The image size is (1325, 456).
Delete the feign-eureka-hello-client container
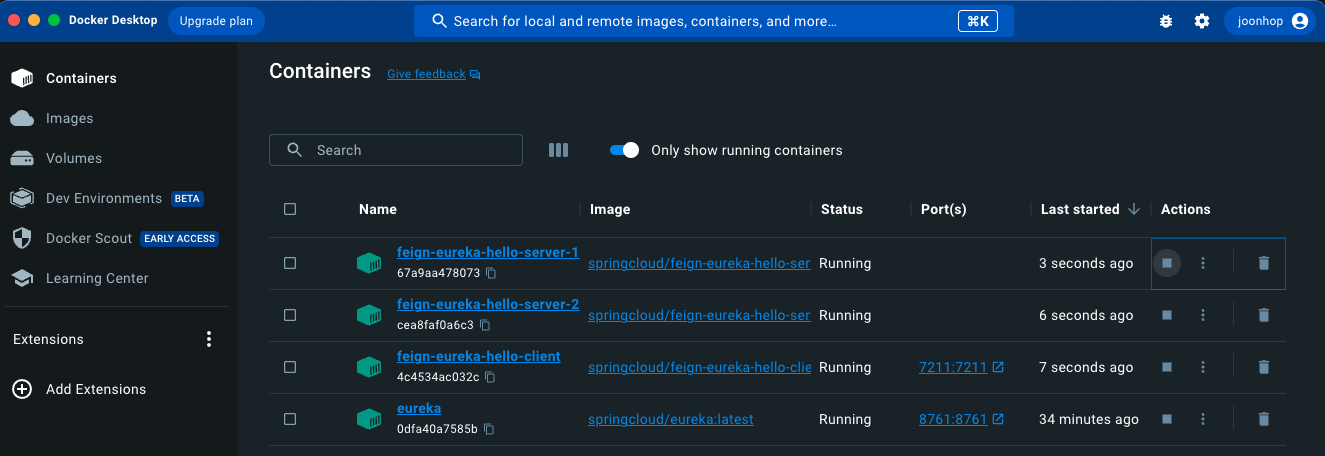(x=1263, y=367)
